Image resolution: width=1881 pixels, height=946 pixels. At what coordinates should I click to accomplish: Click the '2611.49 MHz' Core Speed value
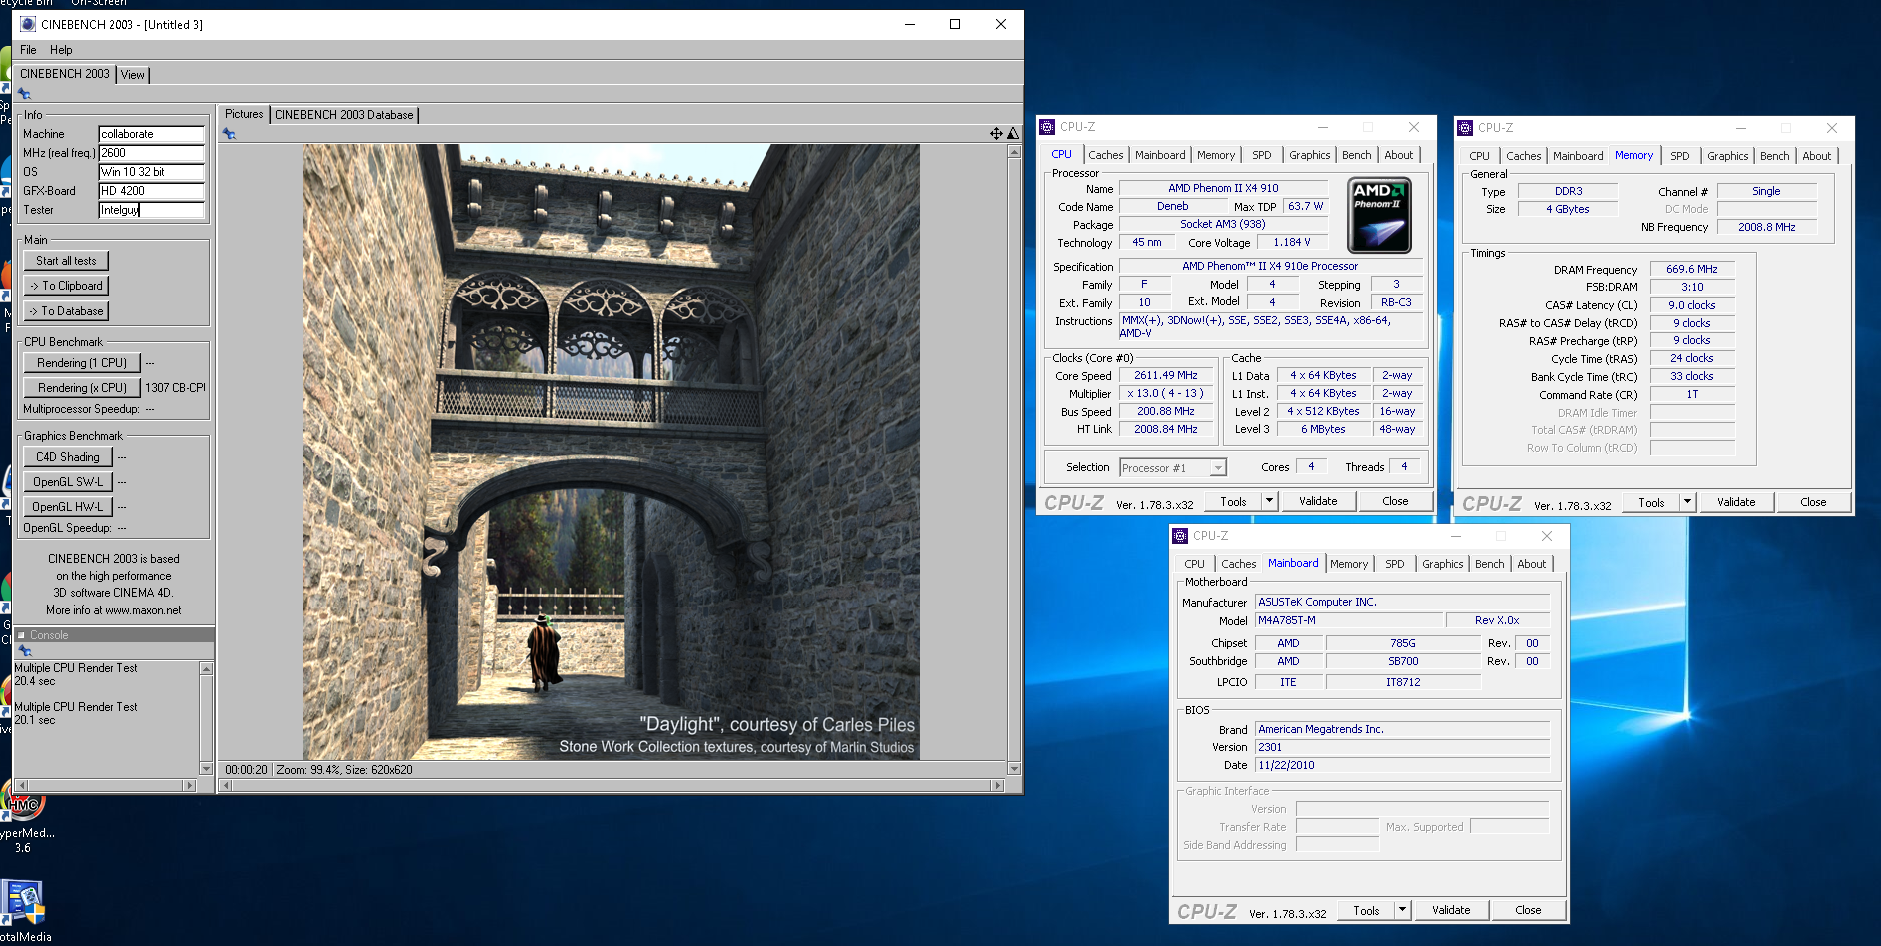point(1166,376)
